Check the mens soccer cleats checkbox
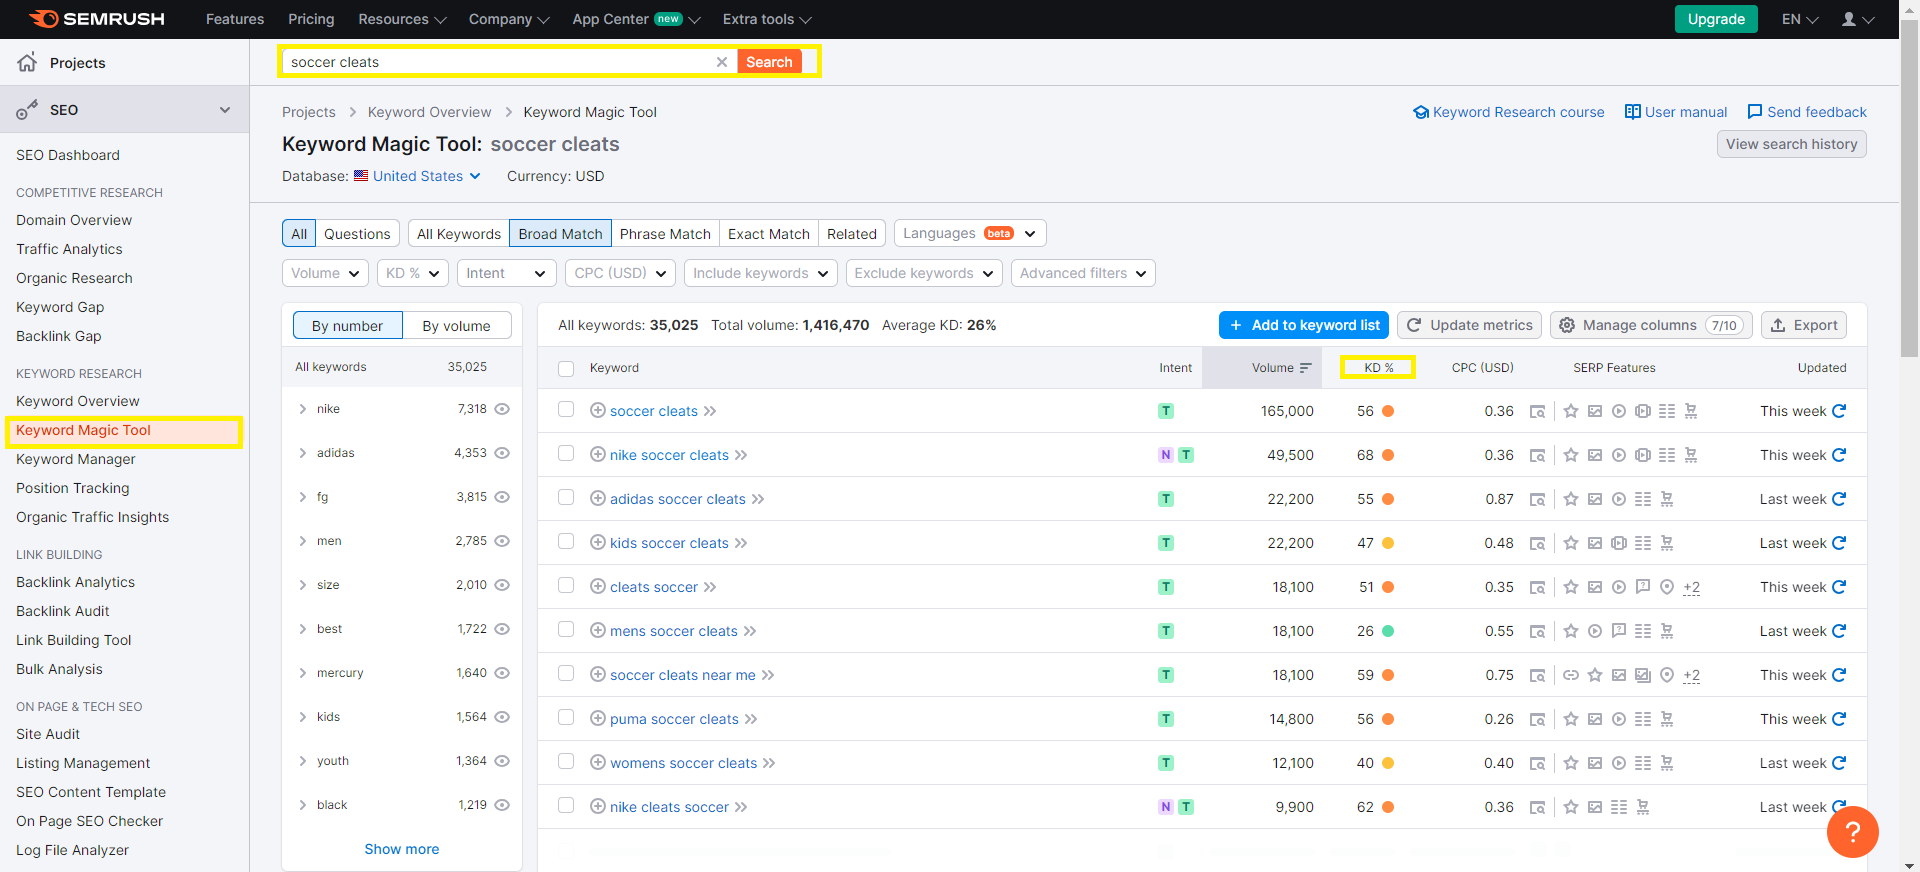 (x=566, y=630)
